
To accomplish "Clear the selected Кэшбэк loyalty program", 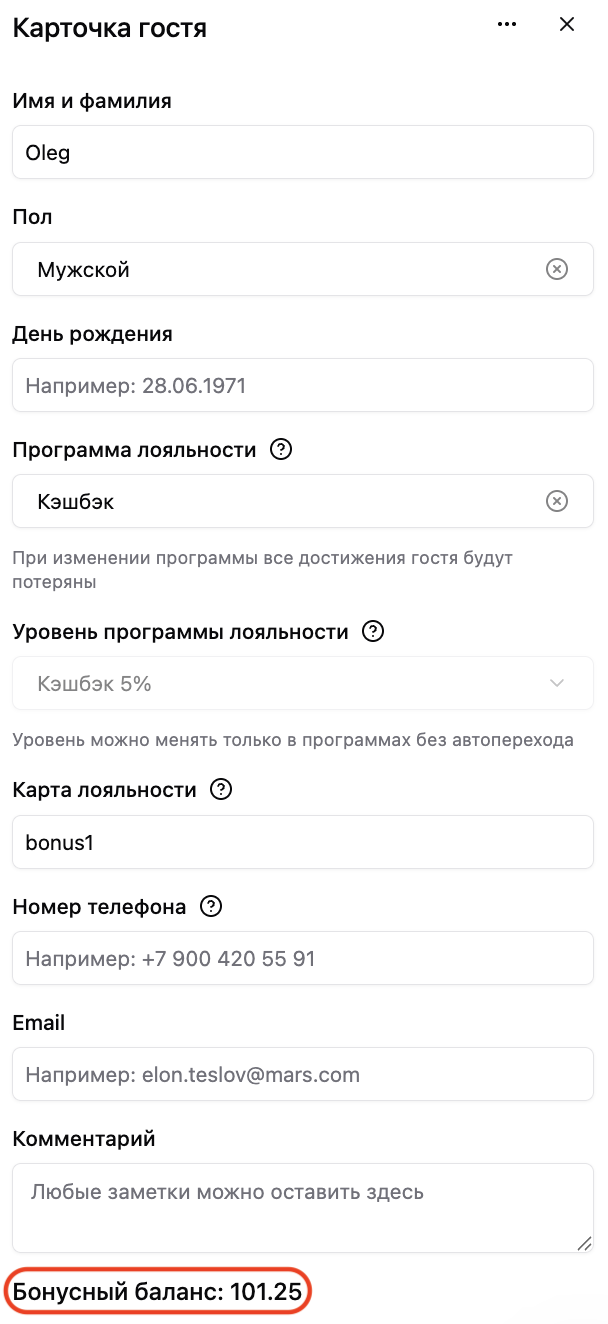I will tap(557, 501).
